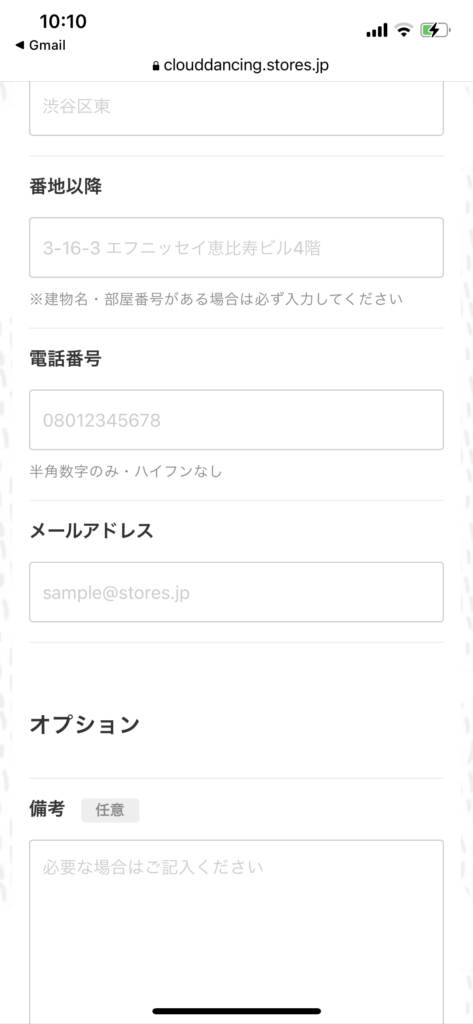Tap the 番地以降 field label
This screenshot has width=473, height=1024.
(x=65, y=186)
